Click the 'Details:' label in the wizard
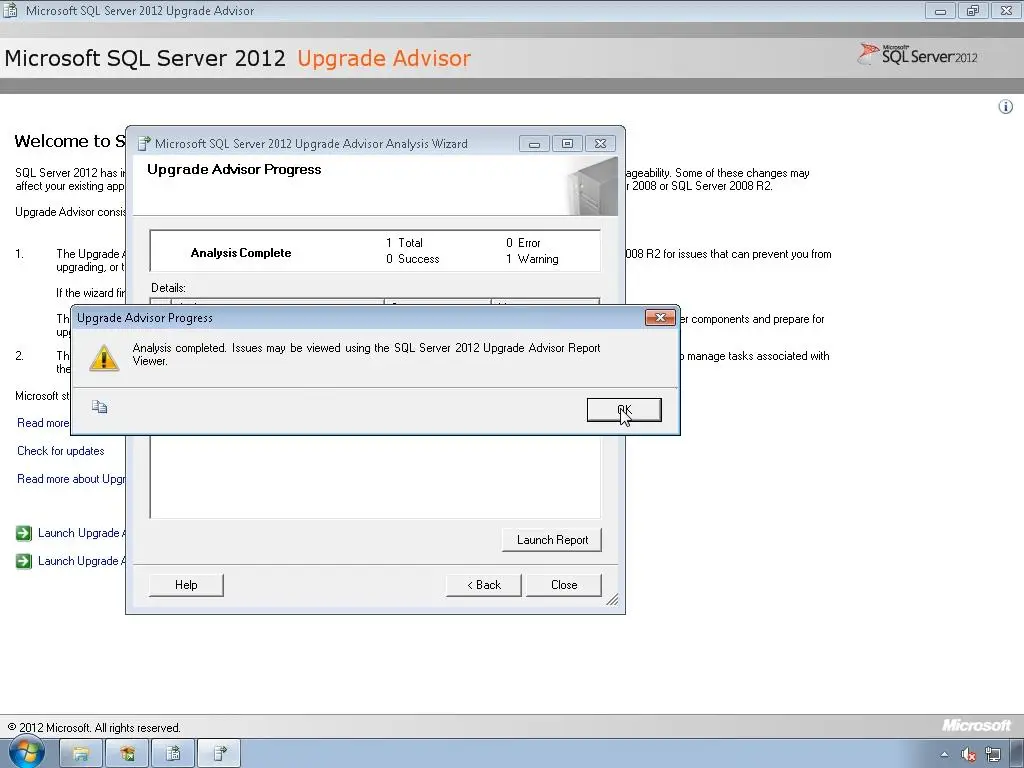This screenshot has width=1024, height=768. (168, 287)
